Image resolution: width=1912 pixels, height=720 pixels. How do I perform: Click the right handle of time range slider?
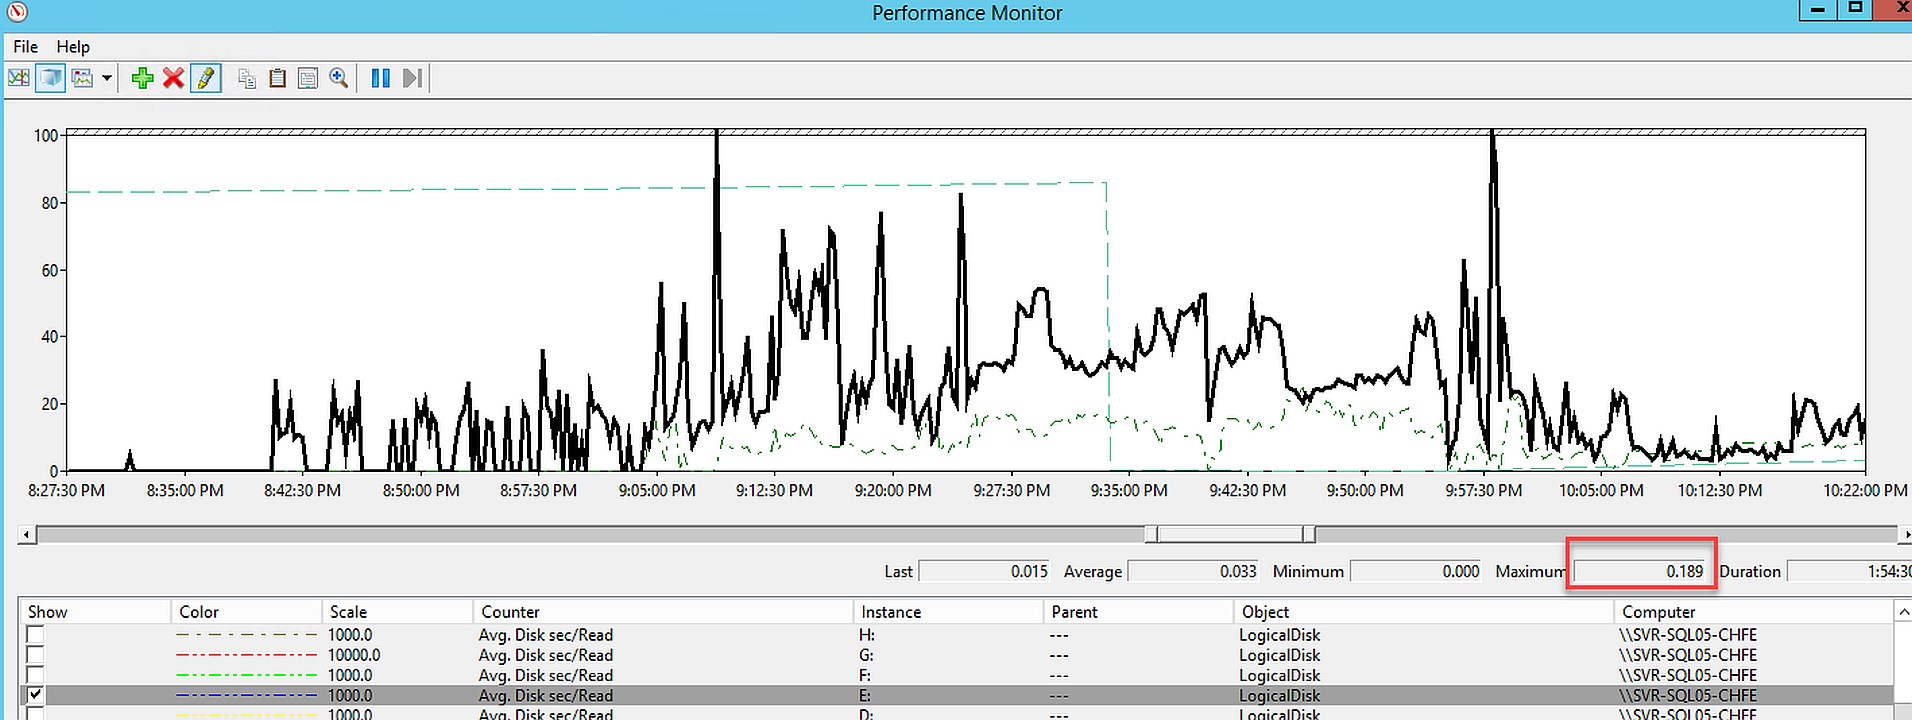(1309, 535)
